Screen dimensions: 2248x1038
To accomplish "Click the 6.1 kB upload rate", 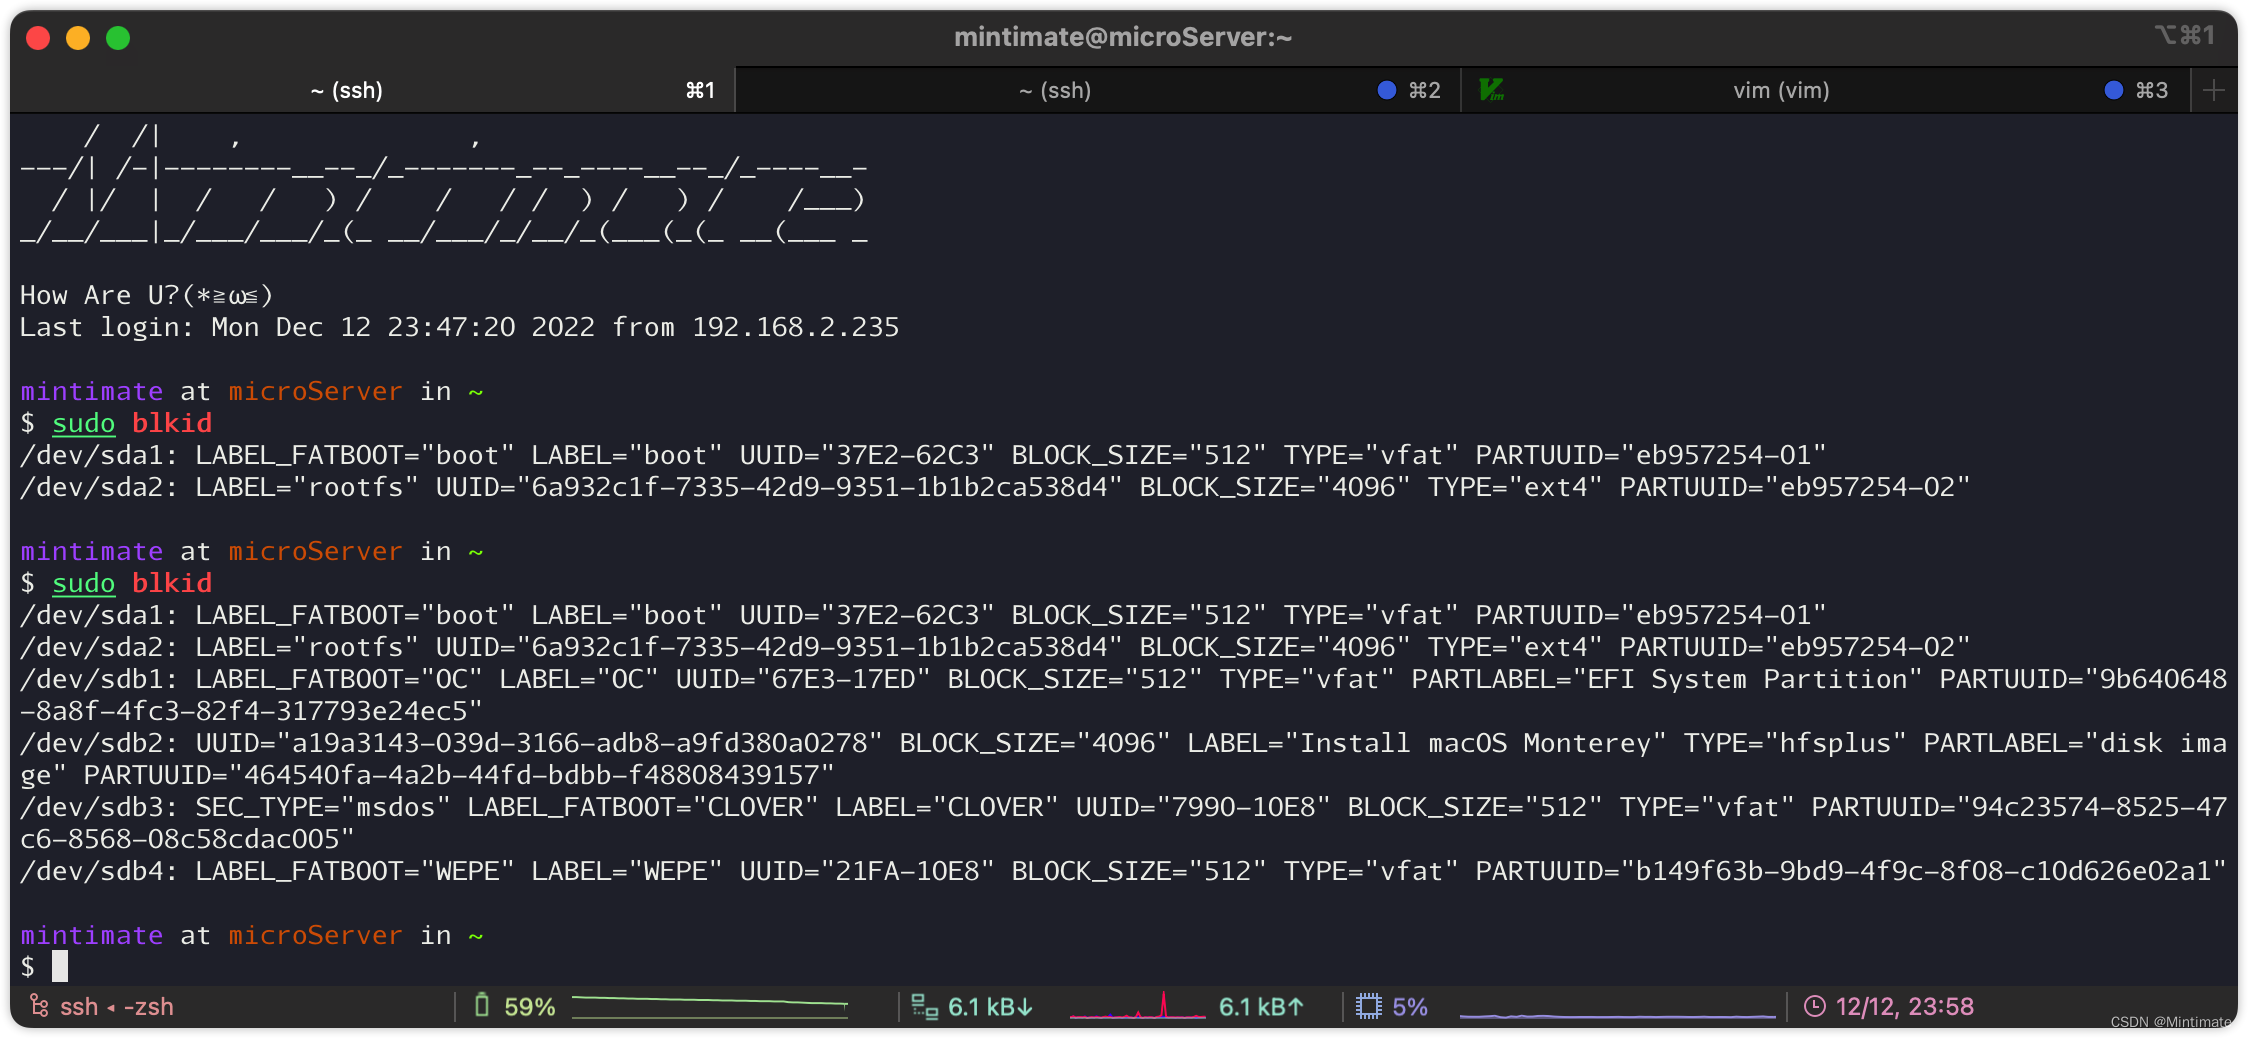I will (1261, 1006).
